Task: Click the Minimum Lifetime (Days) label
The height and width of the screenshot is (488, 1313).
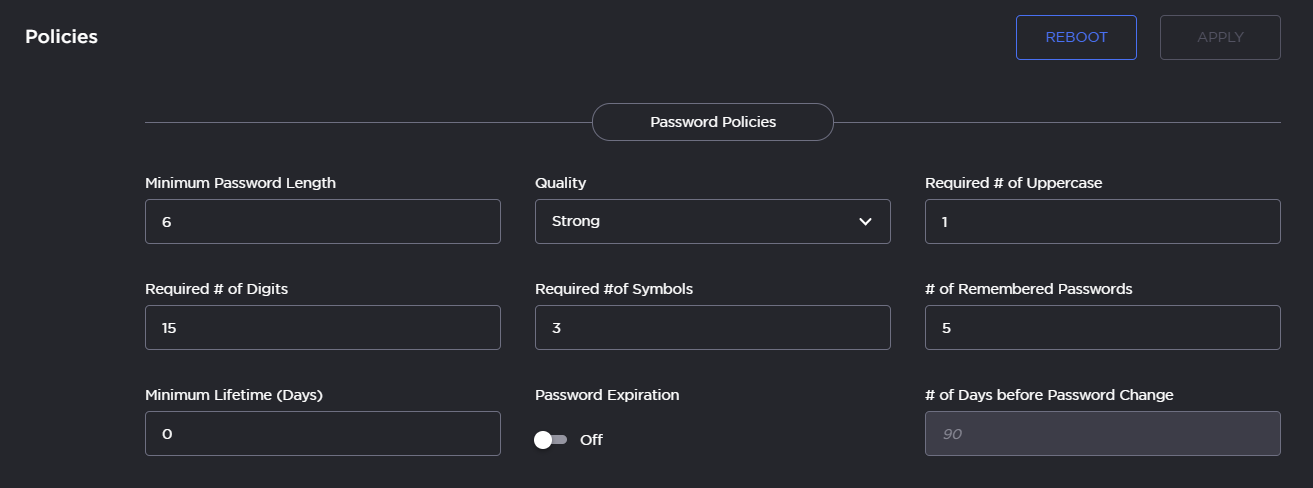Action: (x=234, y=395)
